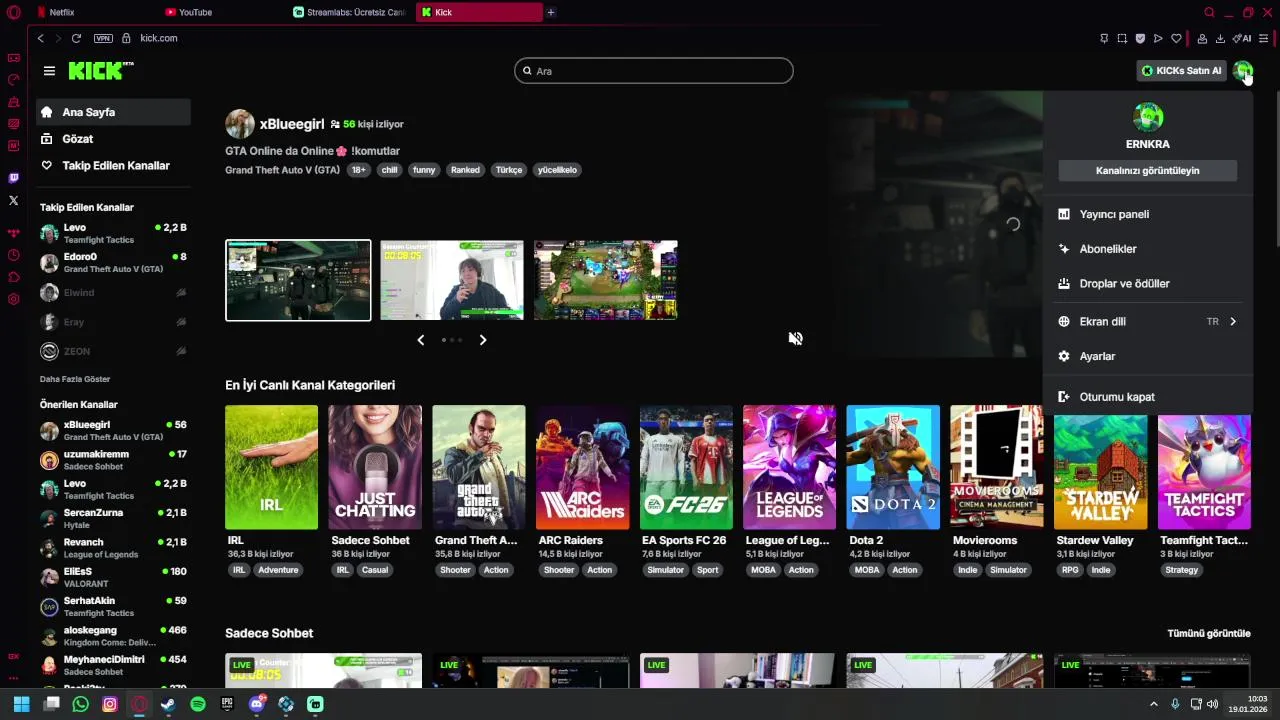
Task: Click the pin icon in the address bar
Action: (1104, 38)
